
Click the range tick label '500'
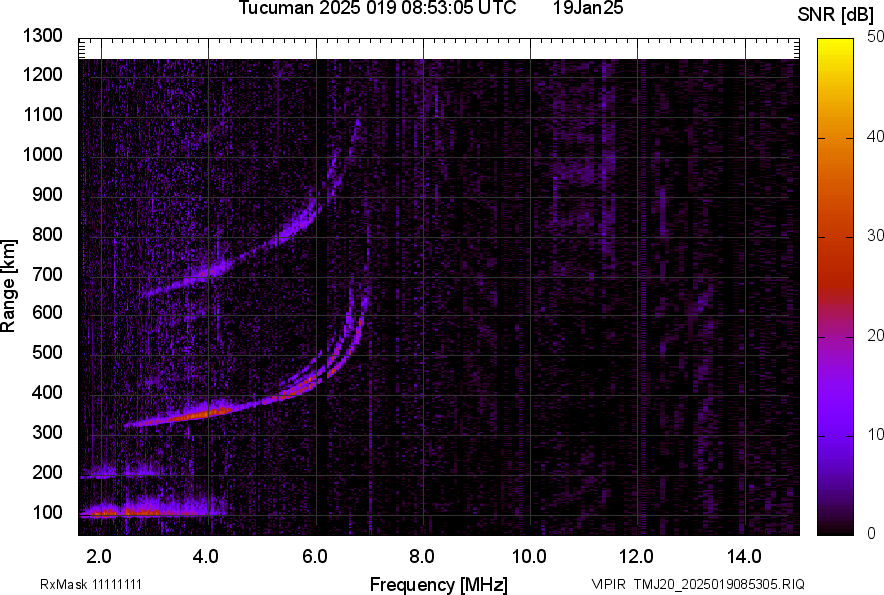point(47,352)
